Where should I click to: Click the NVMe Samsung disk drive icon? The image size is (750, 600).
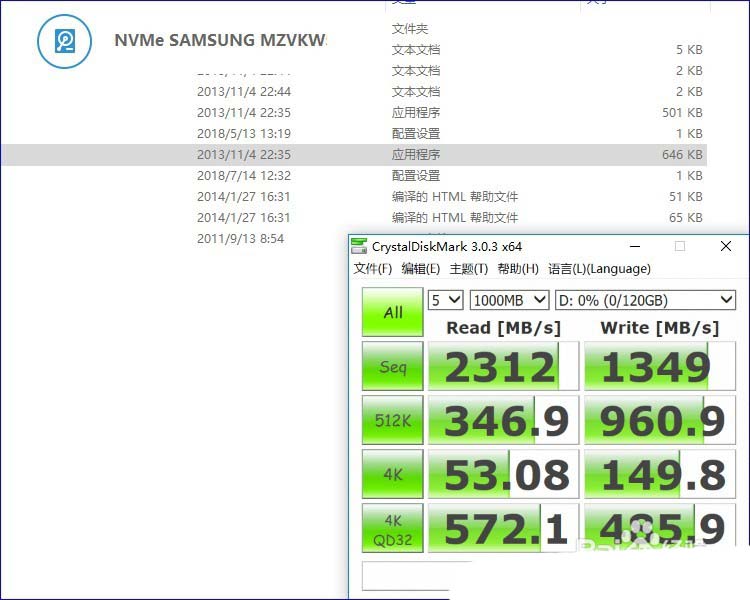click(65, 41)
